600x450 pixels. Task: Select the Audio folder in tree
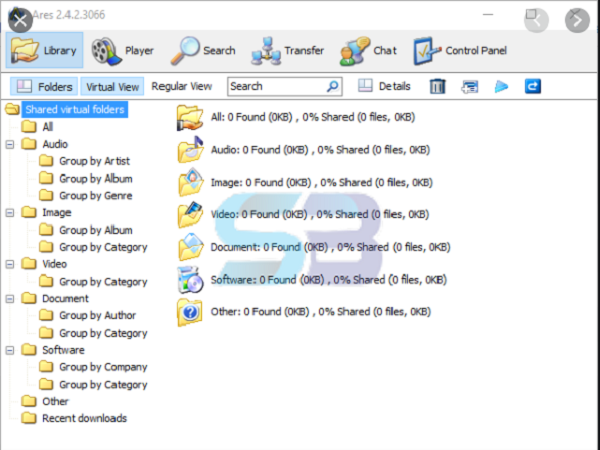55,144
